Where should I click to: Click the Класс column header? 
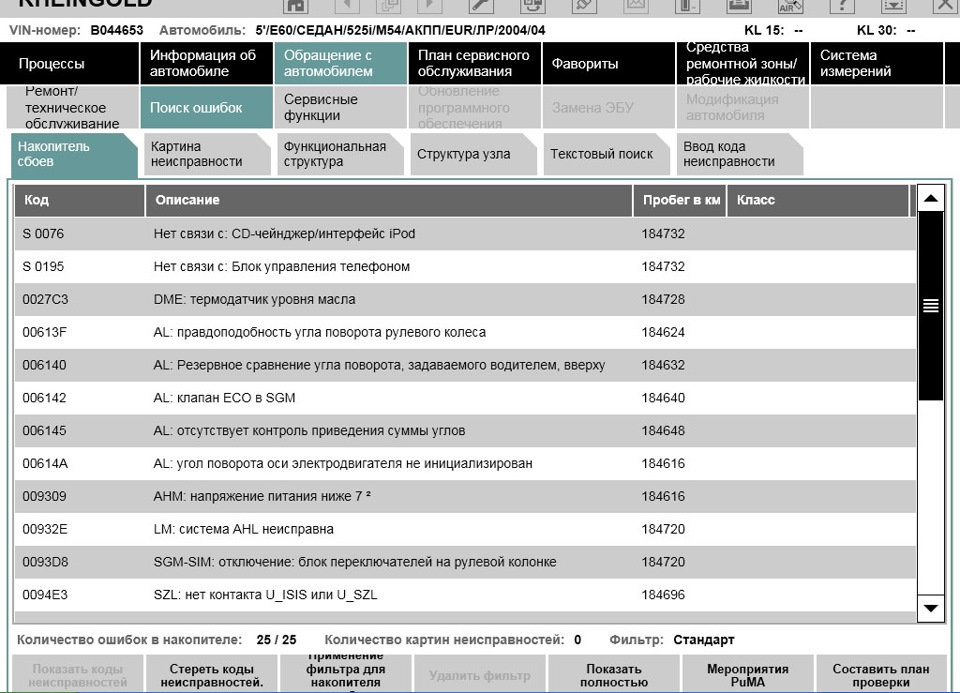[x=818, y=200]
